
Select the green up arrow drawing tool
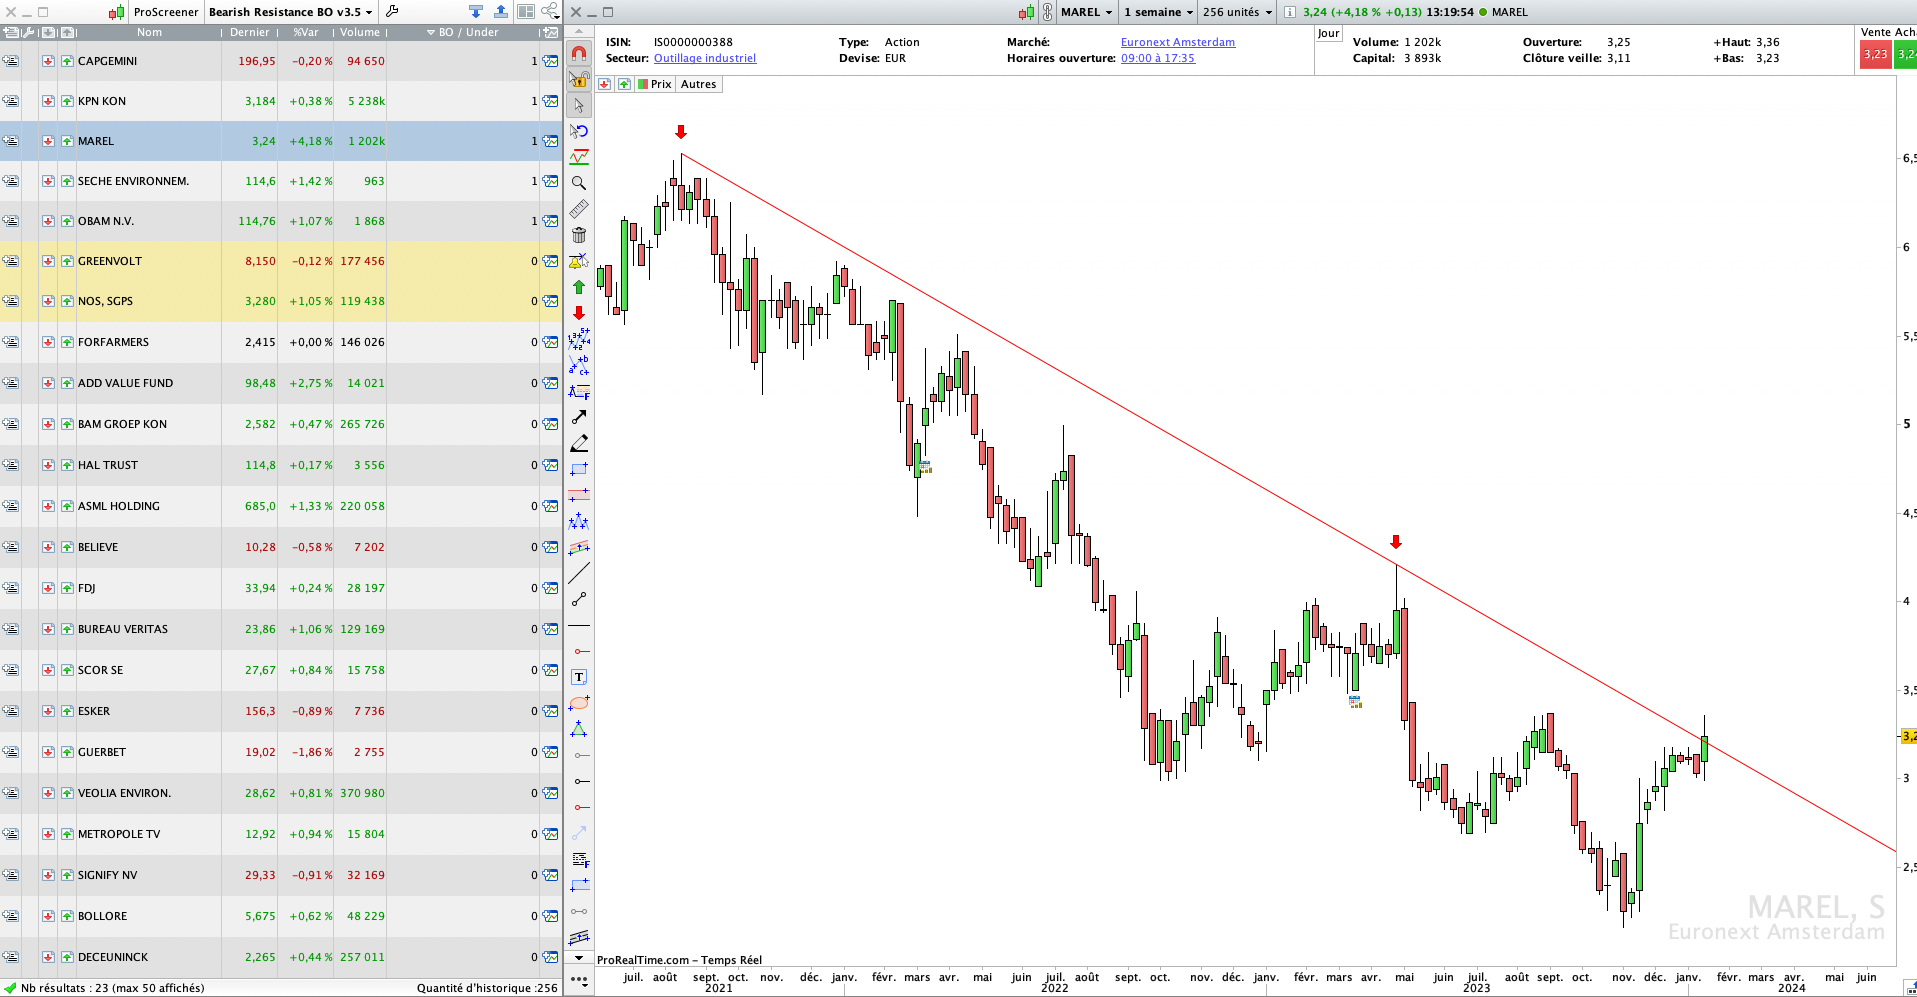[x=579, y=287]
